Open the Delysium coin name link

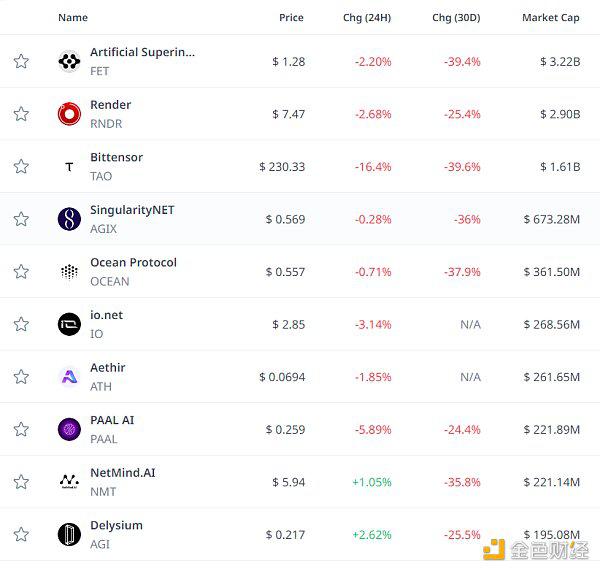click(x=116, y=525)
